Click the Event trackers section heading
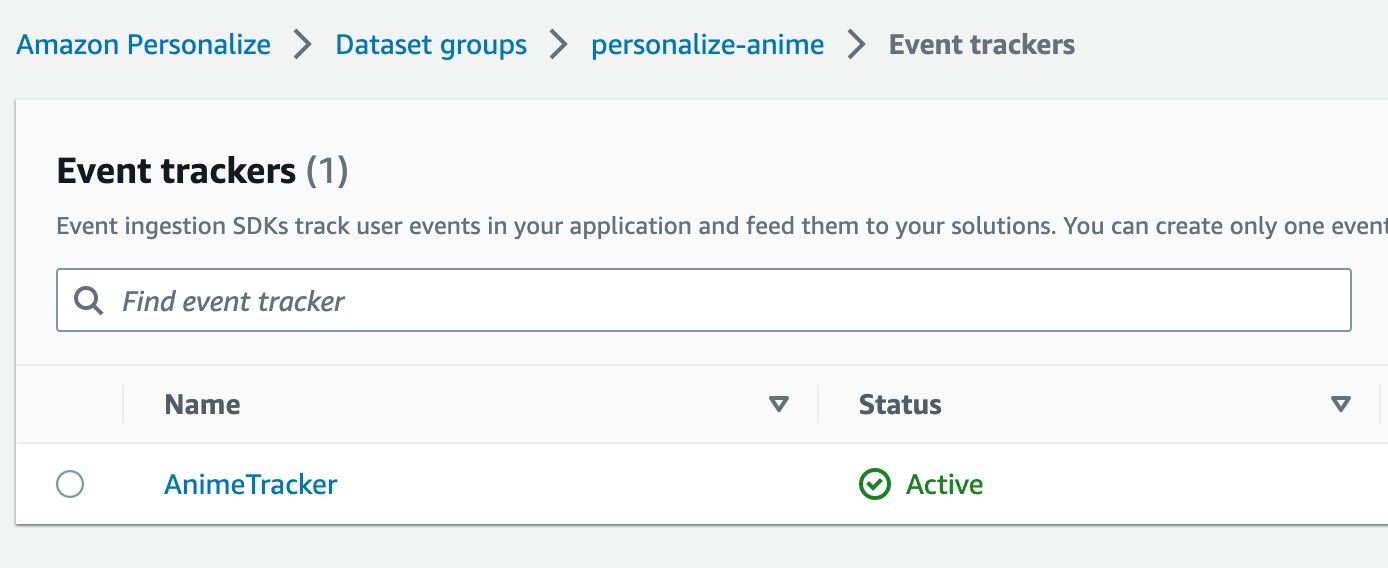The width and height of the screenshot is (1388, 568). coord(176,171)
